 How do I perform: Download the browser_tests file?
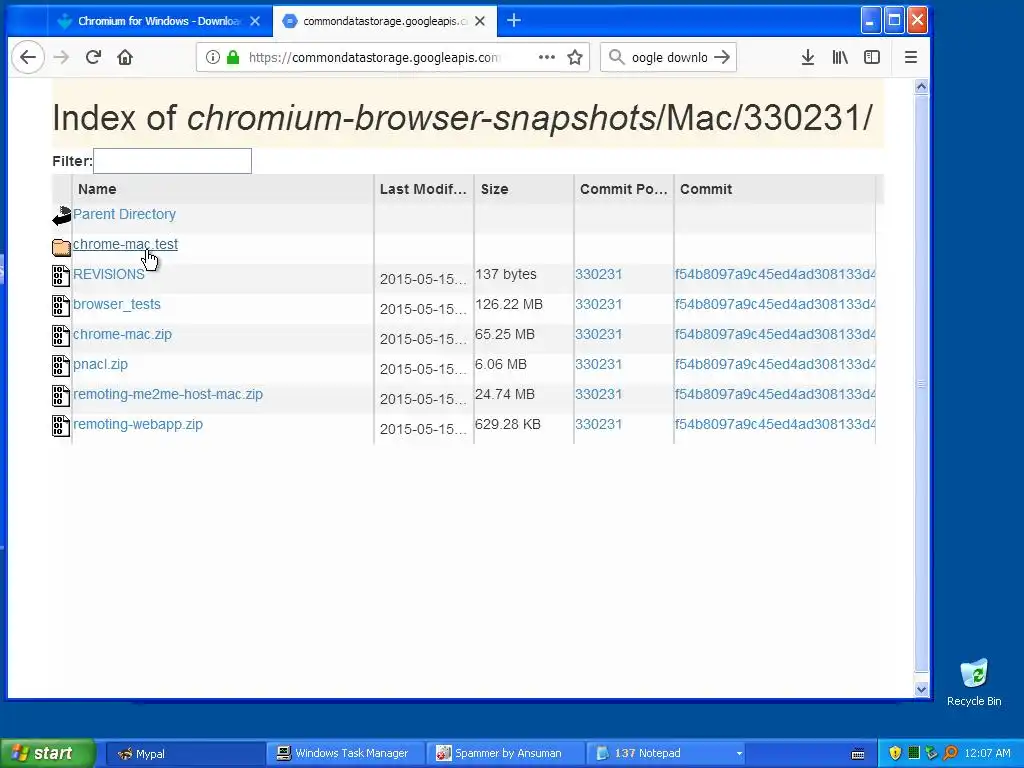[117, 304]
